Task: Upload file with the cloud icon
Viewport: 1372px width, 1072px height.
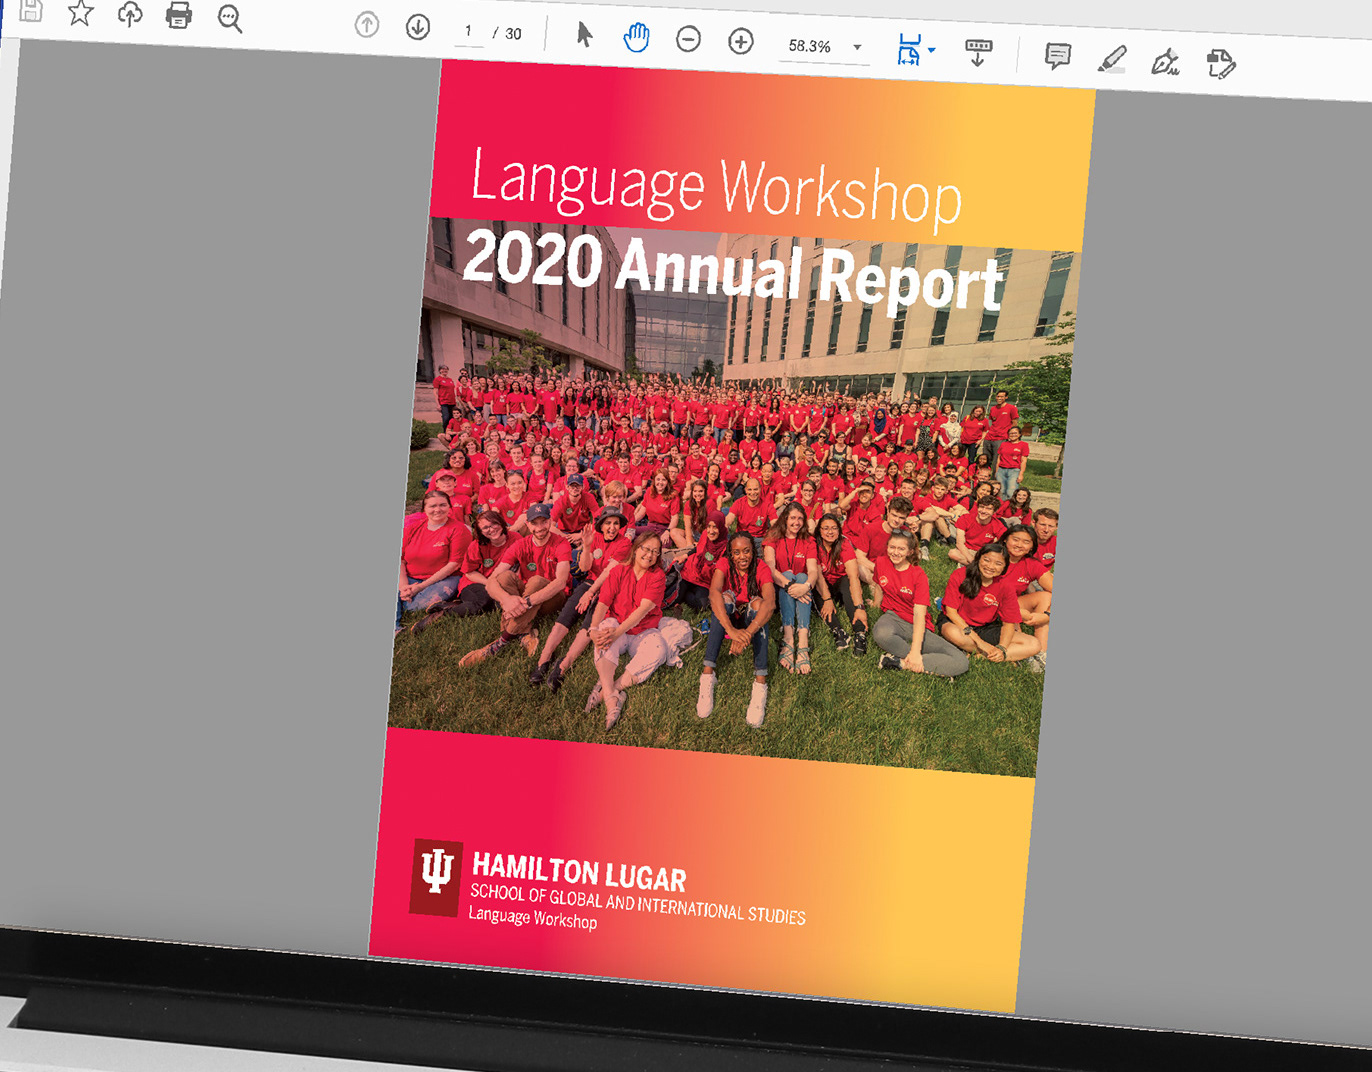Action: pyautogui.click(x=130, y=14)
